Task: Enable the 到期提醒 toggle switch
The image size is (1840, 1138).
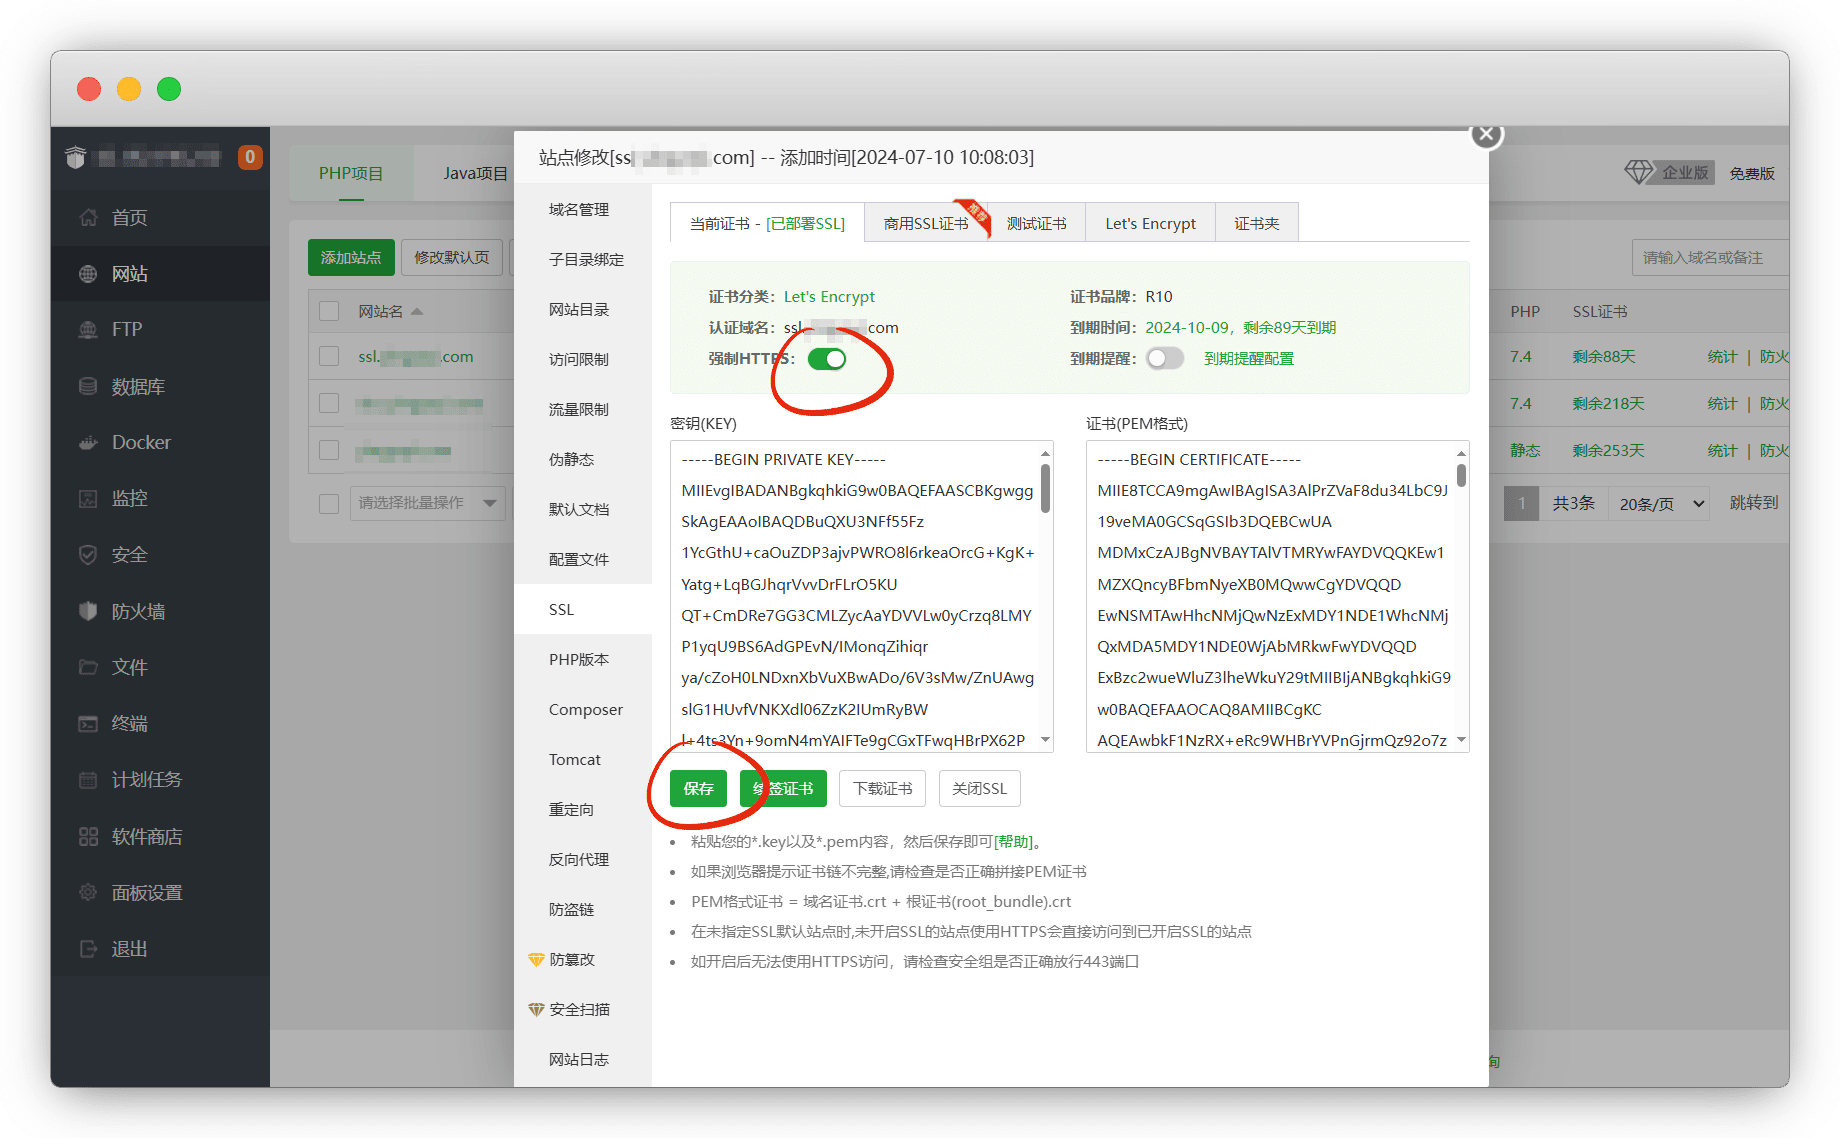Action: click(1164, 359)
